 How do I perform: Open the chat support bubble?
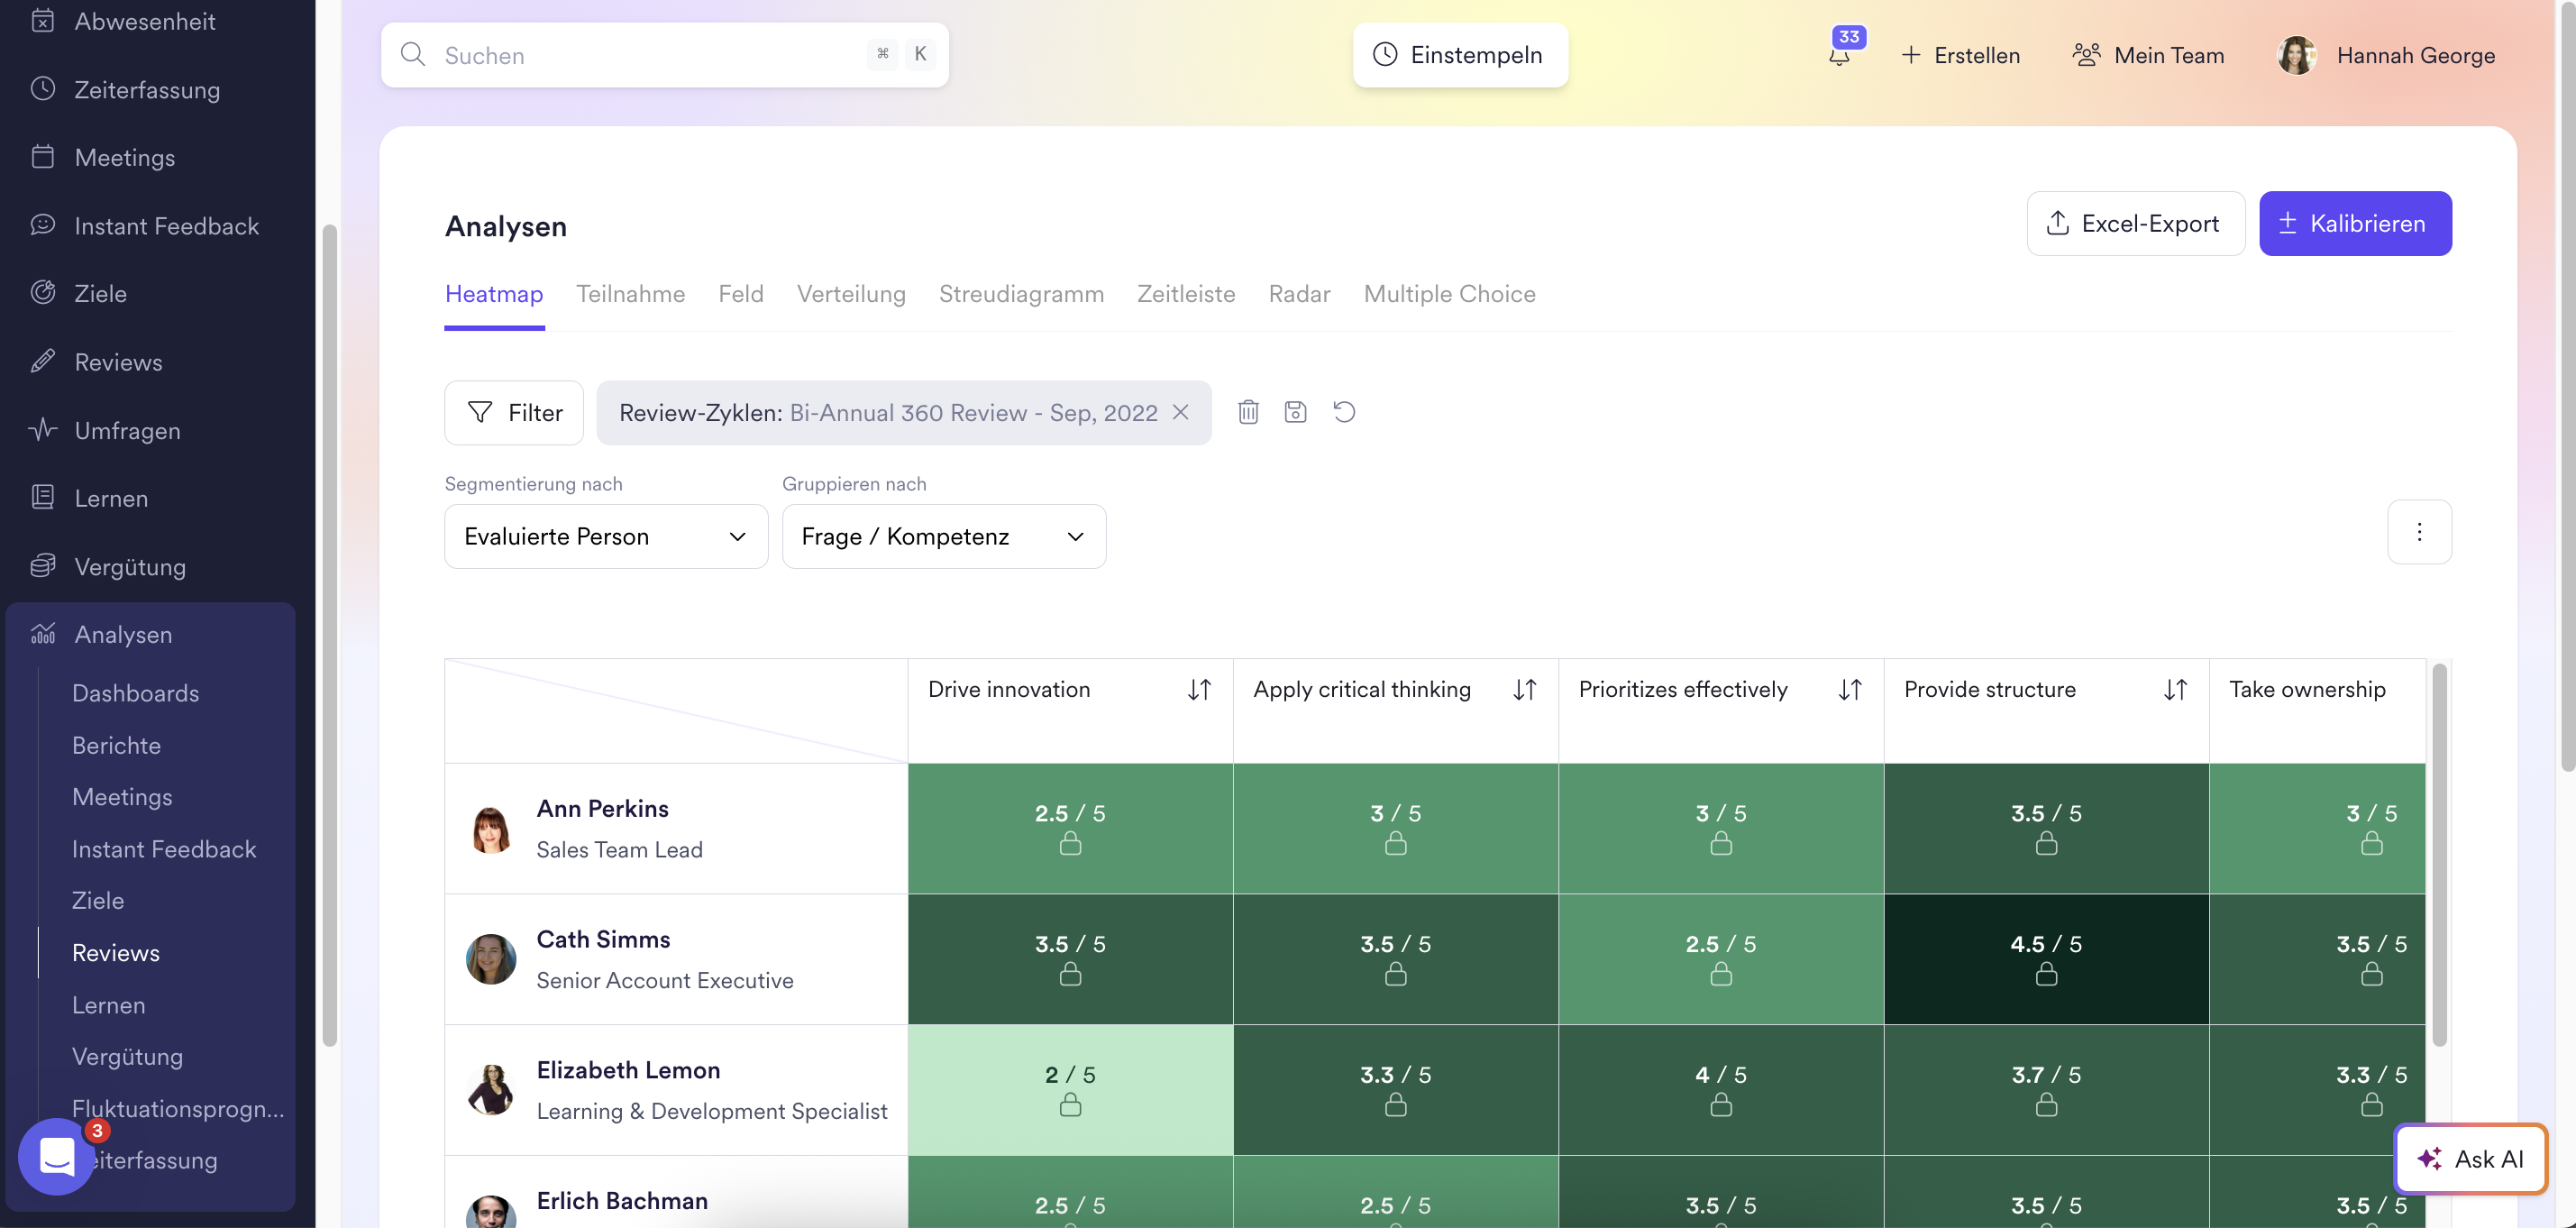(x=57, y=1157)
